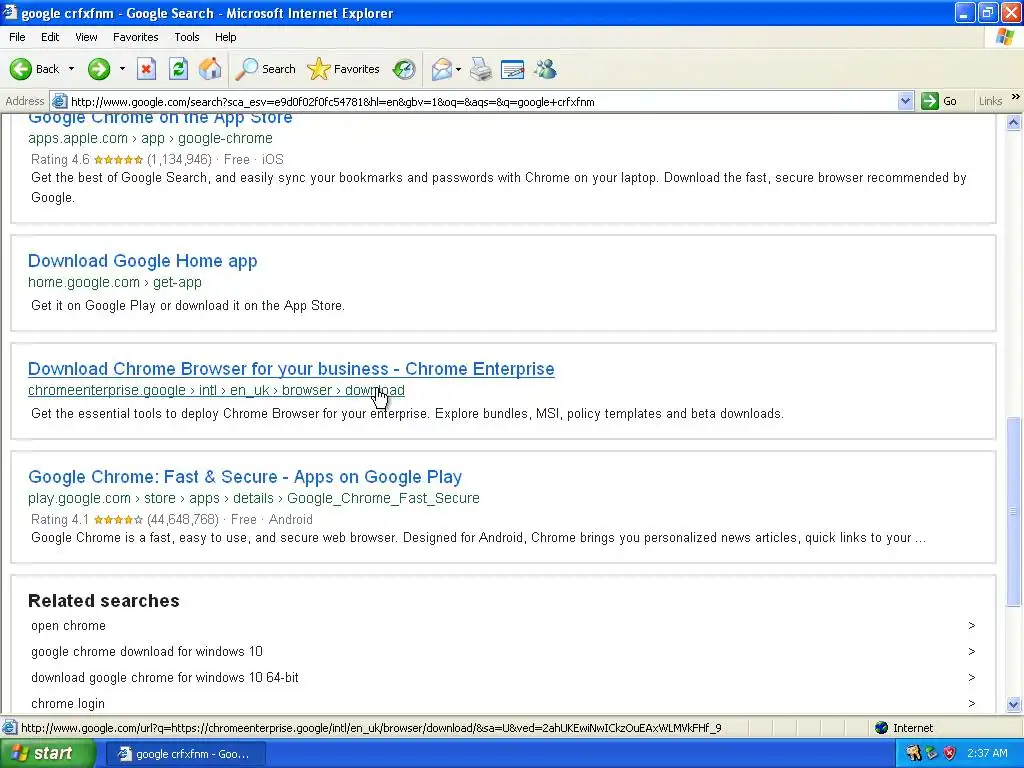Image resolution: width=1024 pixels, height=768 pixels.
Task: Click the Rating 4.6 stars for App Store
Action: [118, 159]
